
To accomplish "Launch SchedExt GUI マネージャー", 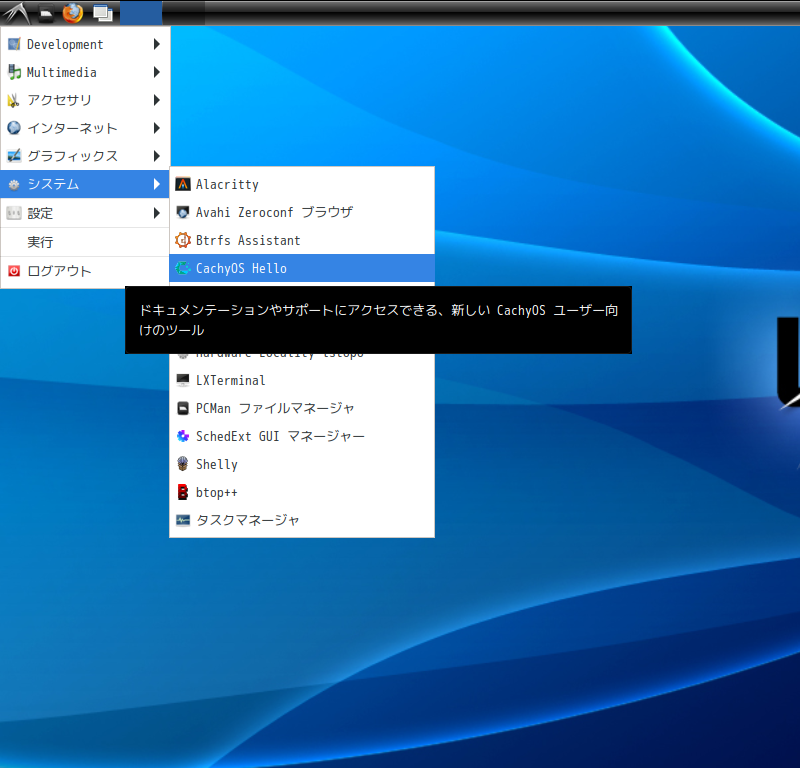I will pos(302,436).
